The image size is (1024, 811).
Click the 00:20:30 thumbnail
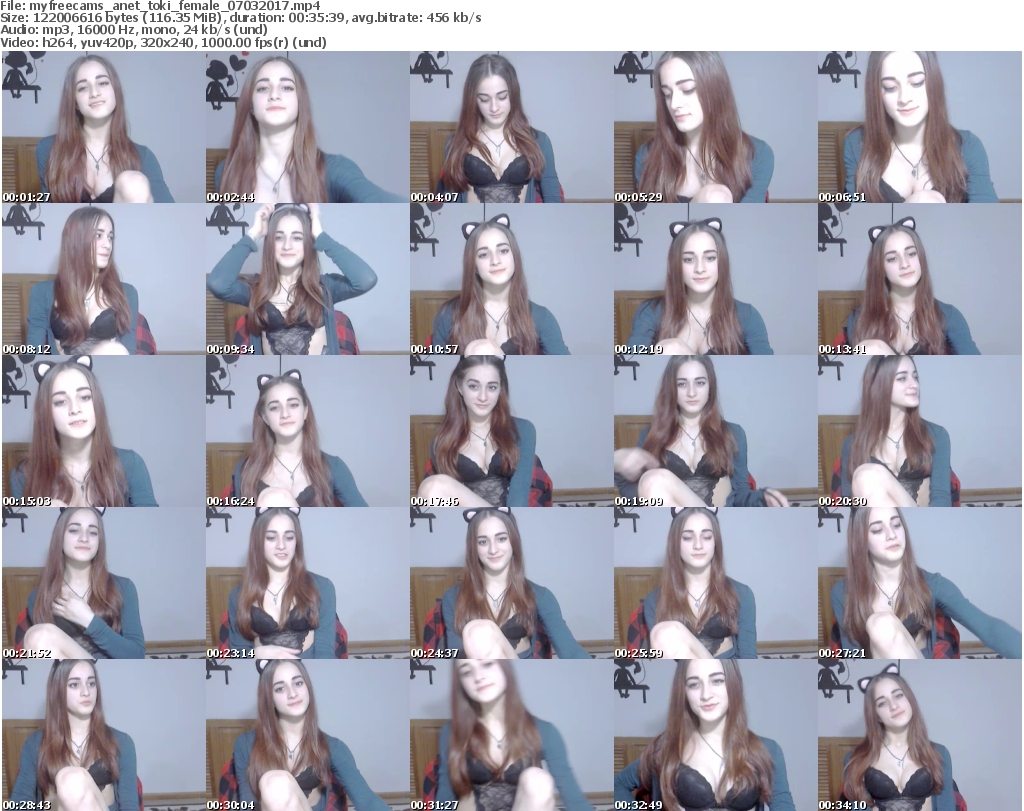coord(920,431)
